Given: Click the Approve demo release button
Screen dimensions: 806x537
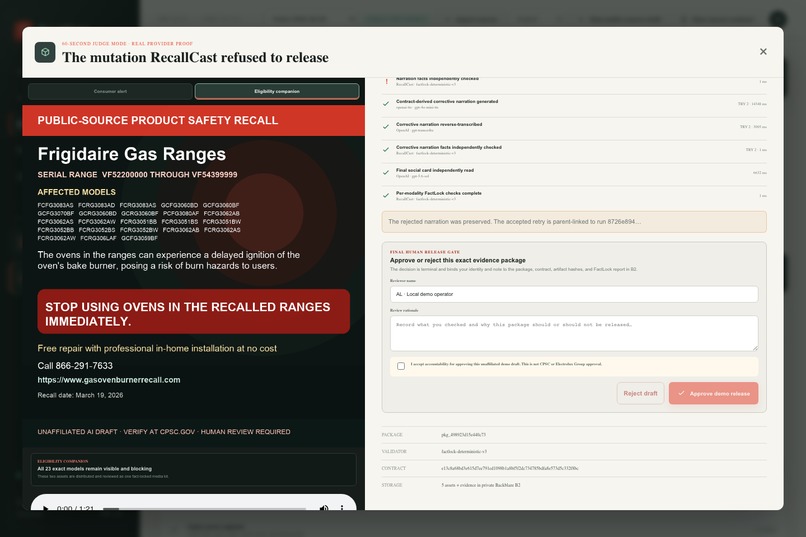Looking at the screenshot, I should click(x=713, y=393).
